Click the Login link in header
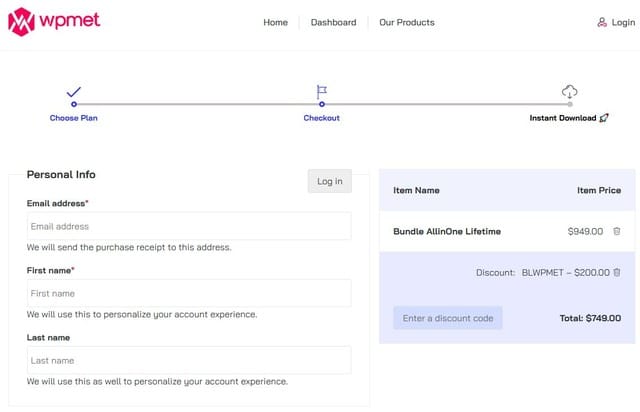 [x=623, y=22]
